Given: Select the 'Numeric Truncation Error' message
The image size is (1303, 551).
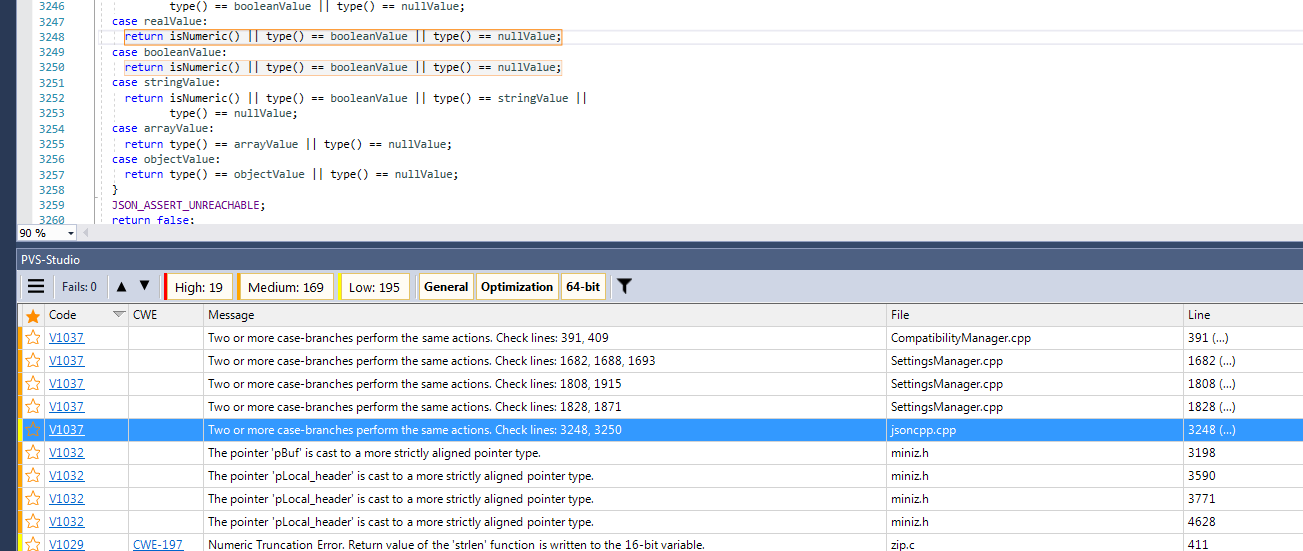Looking at the screenshot, I should 456,545.
